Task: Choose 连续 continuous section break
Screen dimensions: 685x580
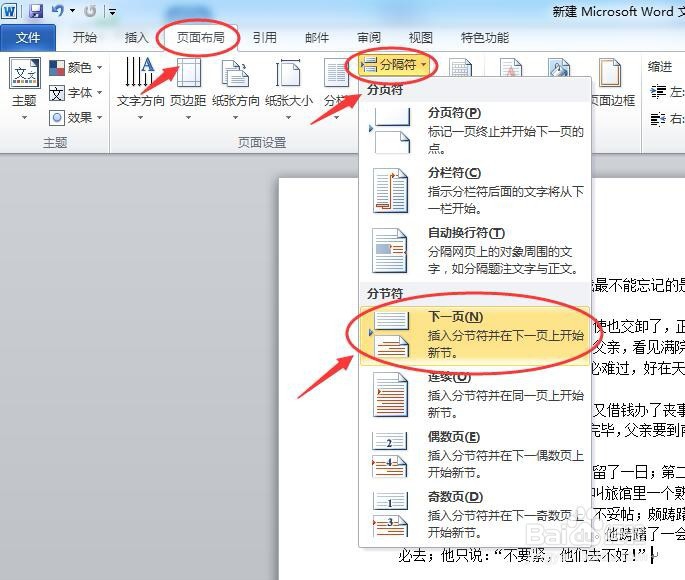Action: point(475,394)
